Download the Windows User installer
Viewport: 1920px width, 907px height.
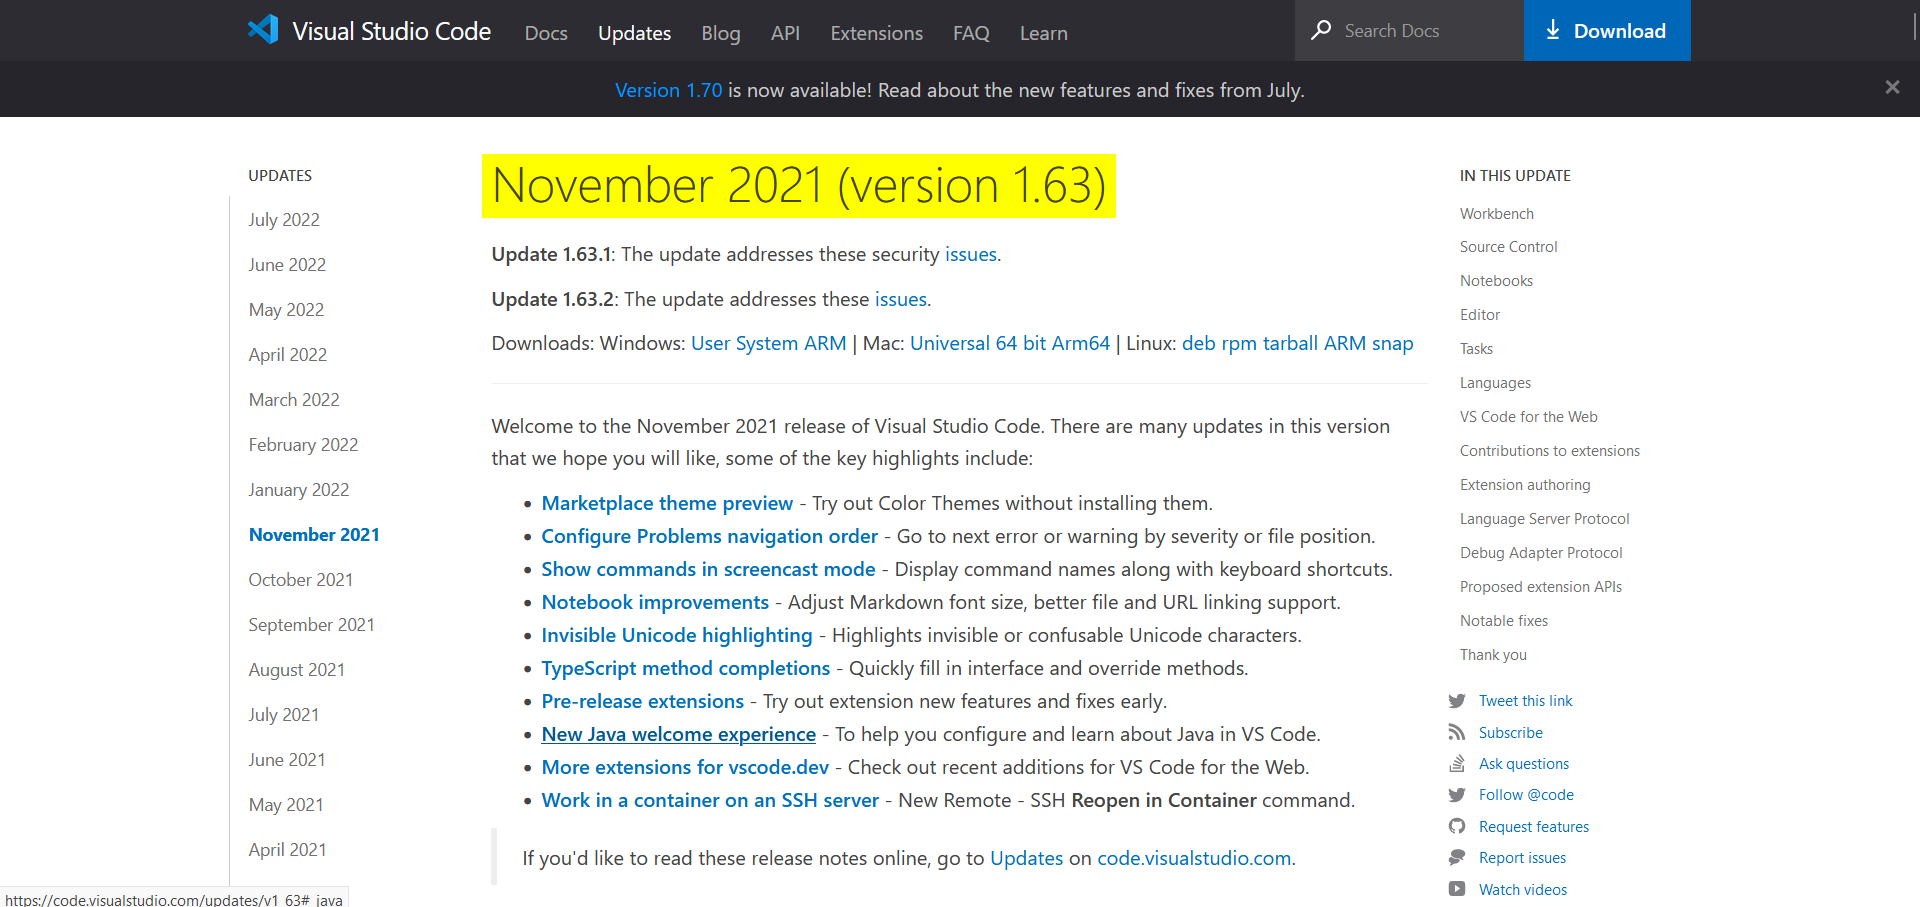click(x=711, y=343)
